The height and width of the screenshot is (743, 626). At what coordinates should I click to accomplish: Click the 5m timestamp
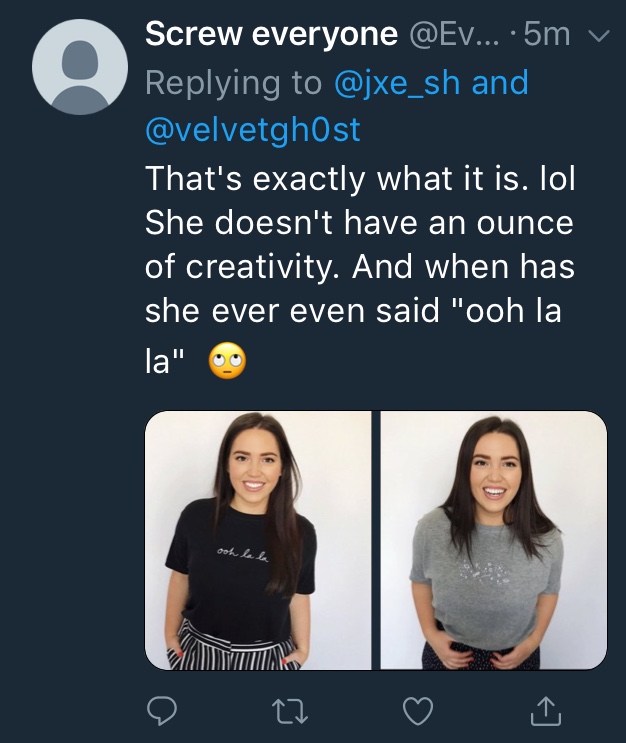click(546, 35)
